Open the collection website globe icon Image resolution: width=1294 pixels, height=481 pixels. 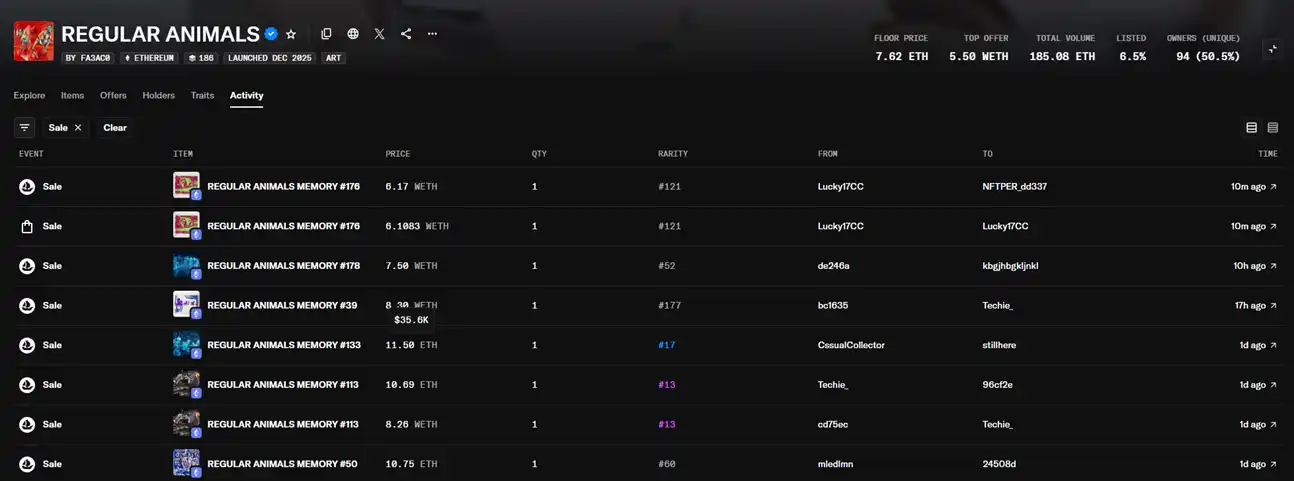(x=353, y=34)
